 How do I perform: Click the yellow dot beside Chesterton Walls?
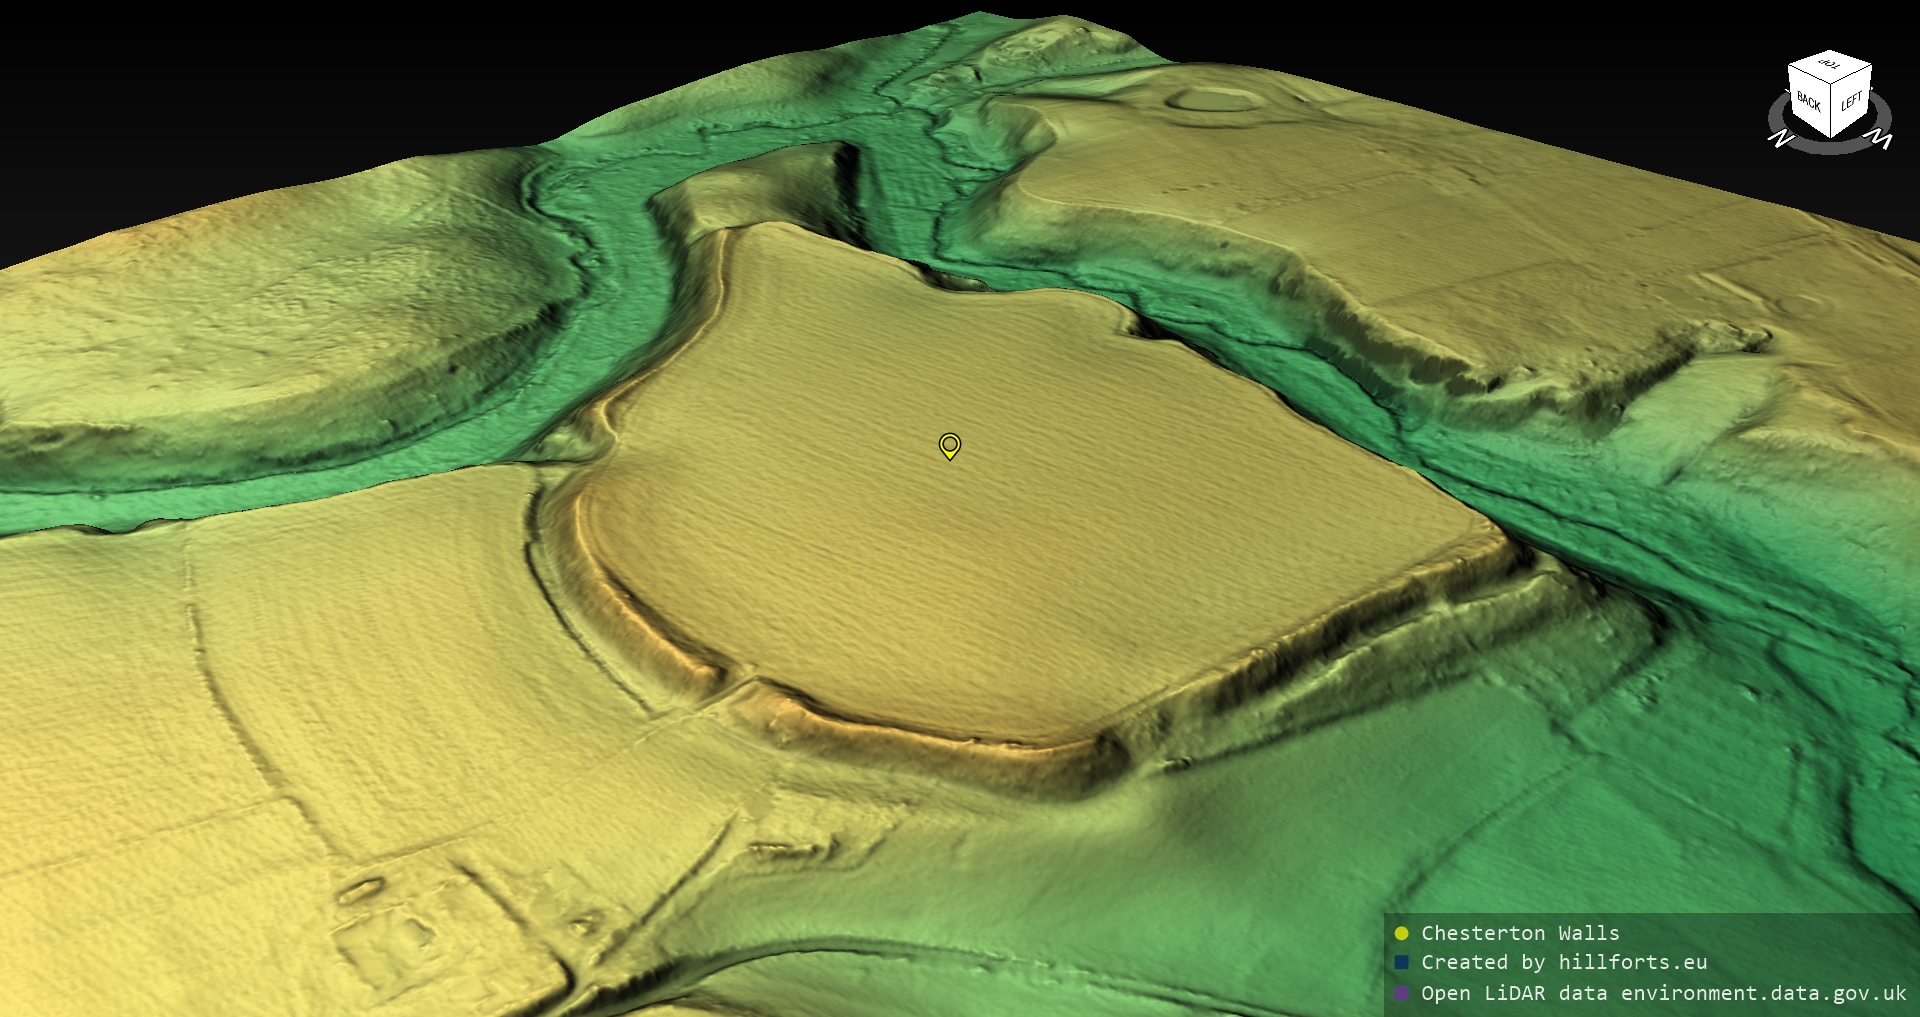point(1401,933)
